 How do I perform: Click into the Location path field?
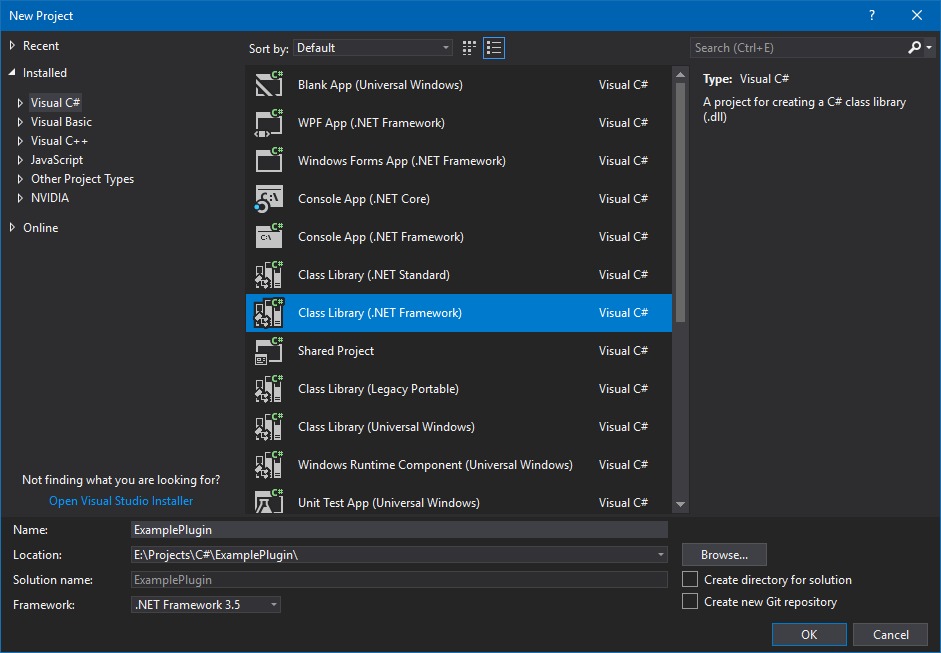click(392, 555)
